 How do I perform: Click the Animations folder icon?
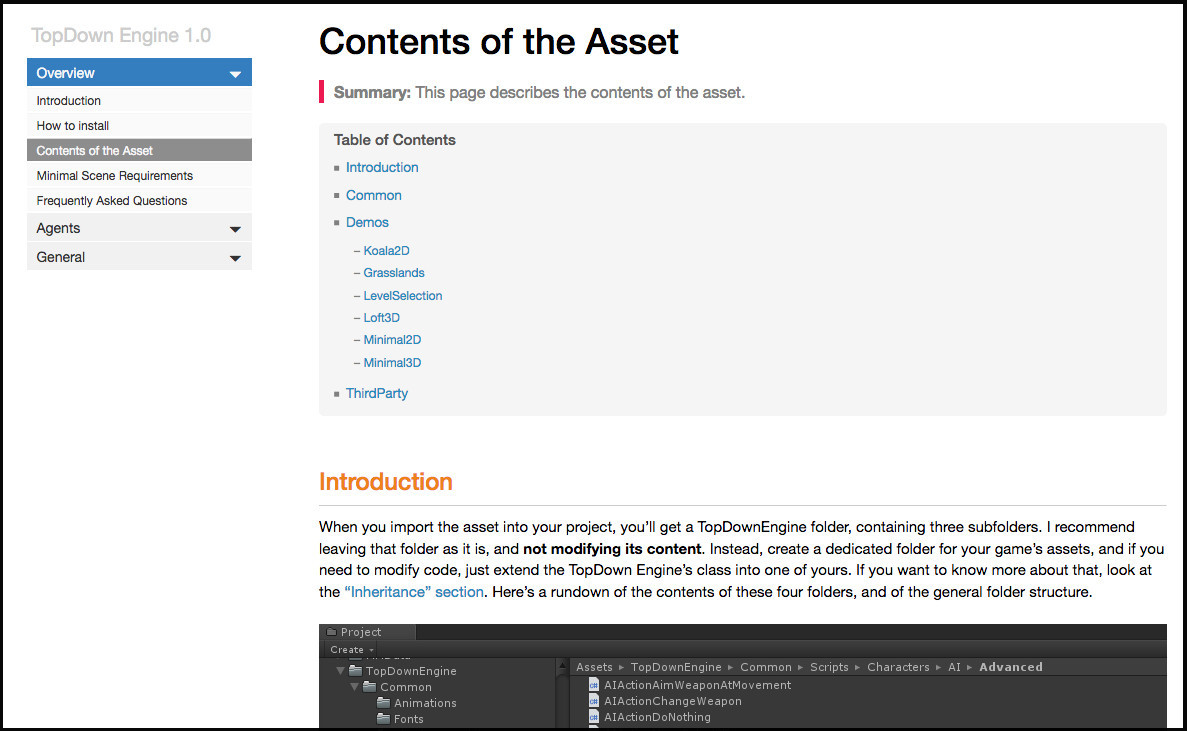click(384, 703)
